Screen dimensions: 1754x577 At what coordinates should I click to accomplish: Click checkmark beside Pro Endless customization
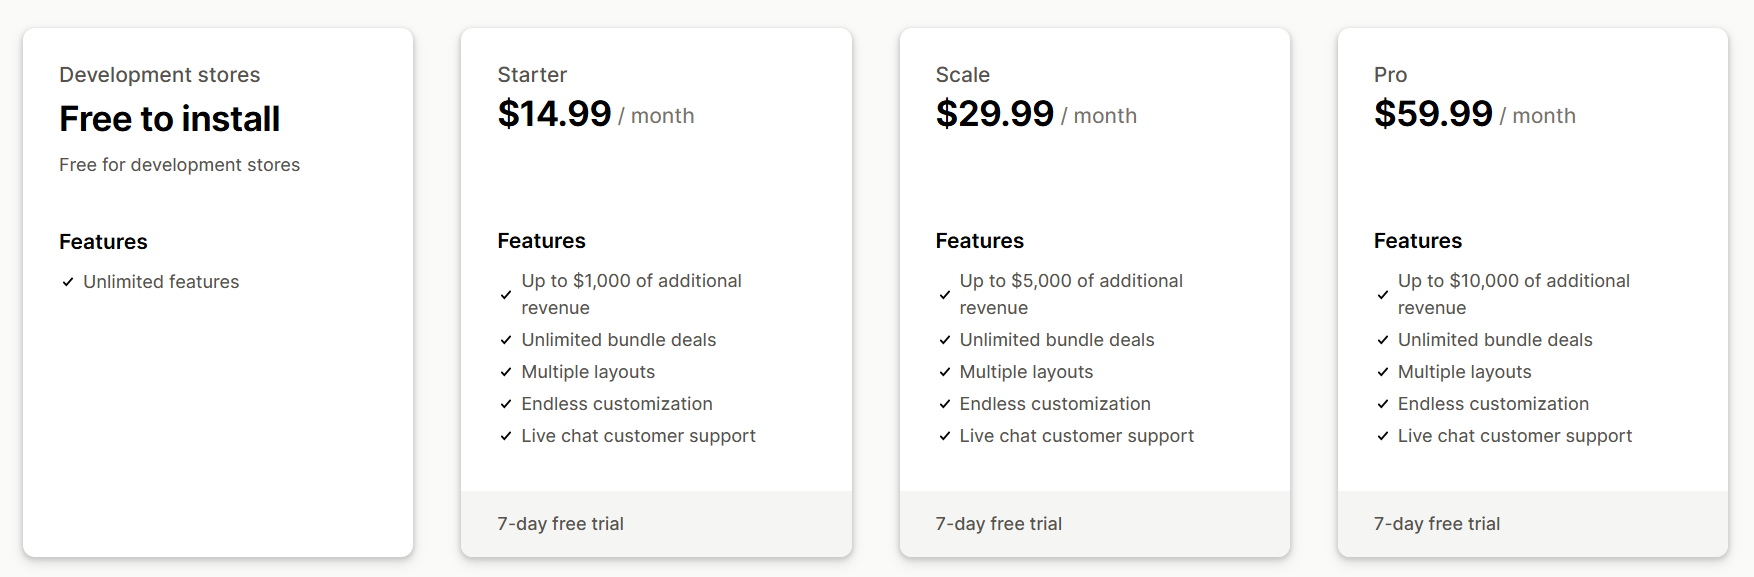pos(1382,404)
